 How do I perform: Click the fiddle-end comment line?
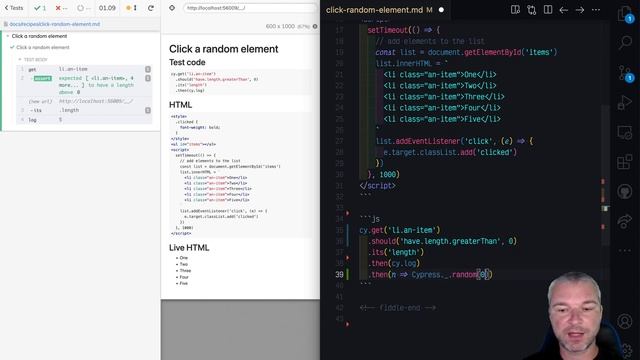point(398,308)
